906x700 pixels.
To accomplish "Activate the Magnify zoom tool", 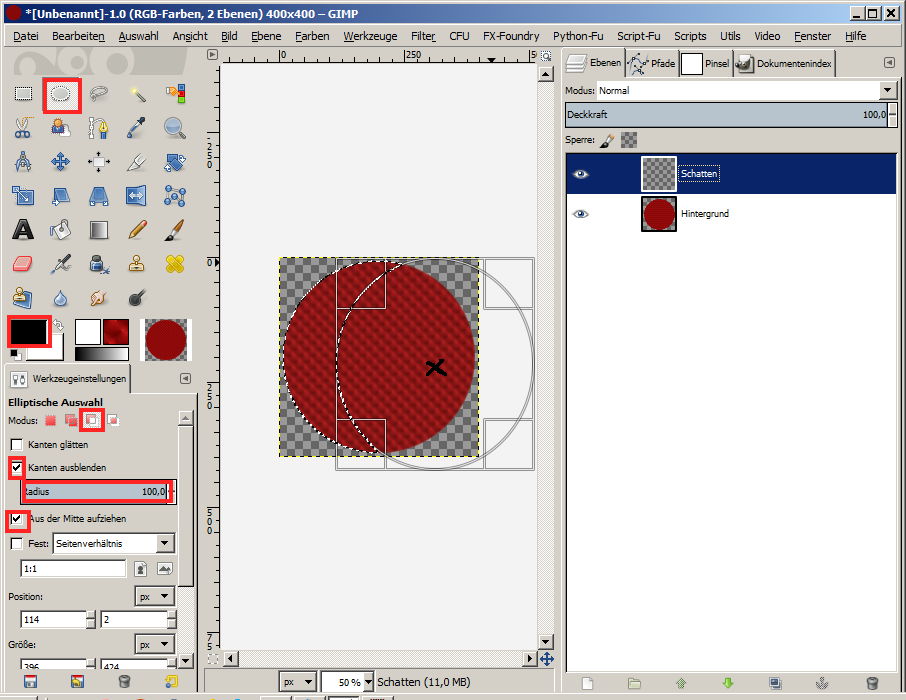I will pyautogui.click(x=175, y=128).
